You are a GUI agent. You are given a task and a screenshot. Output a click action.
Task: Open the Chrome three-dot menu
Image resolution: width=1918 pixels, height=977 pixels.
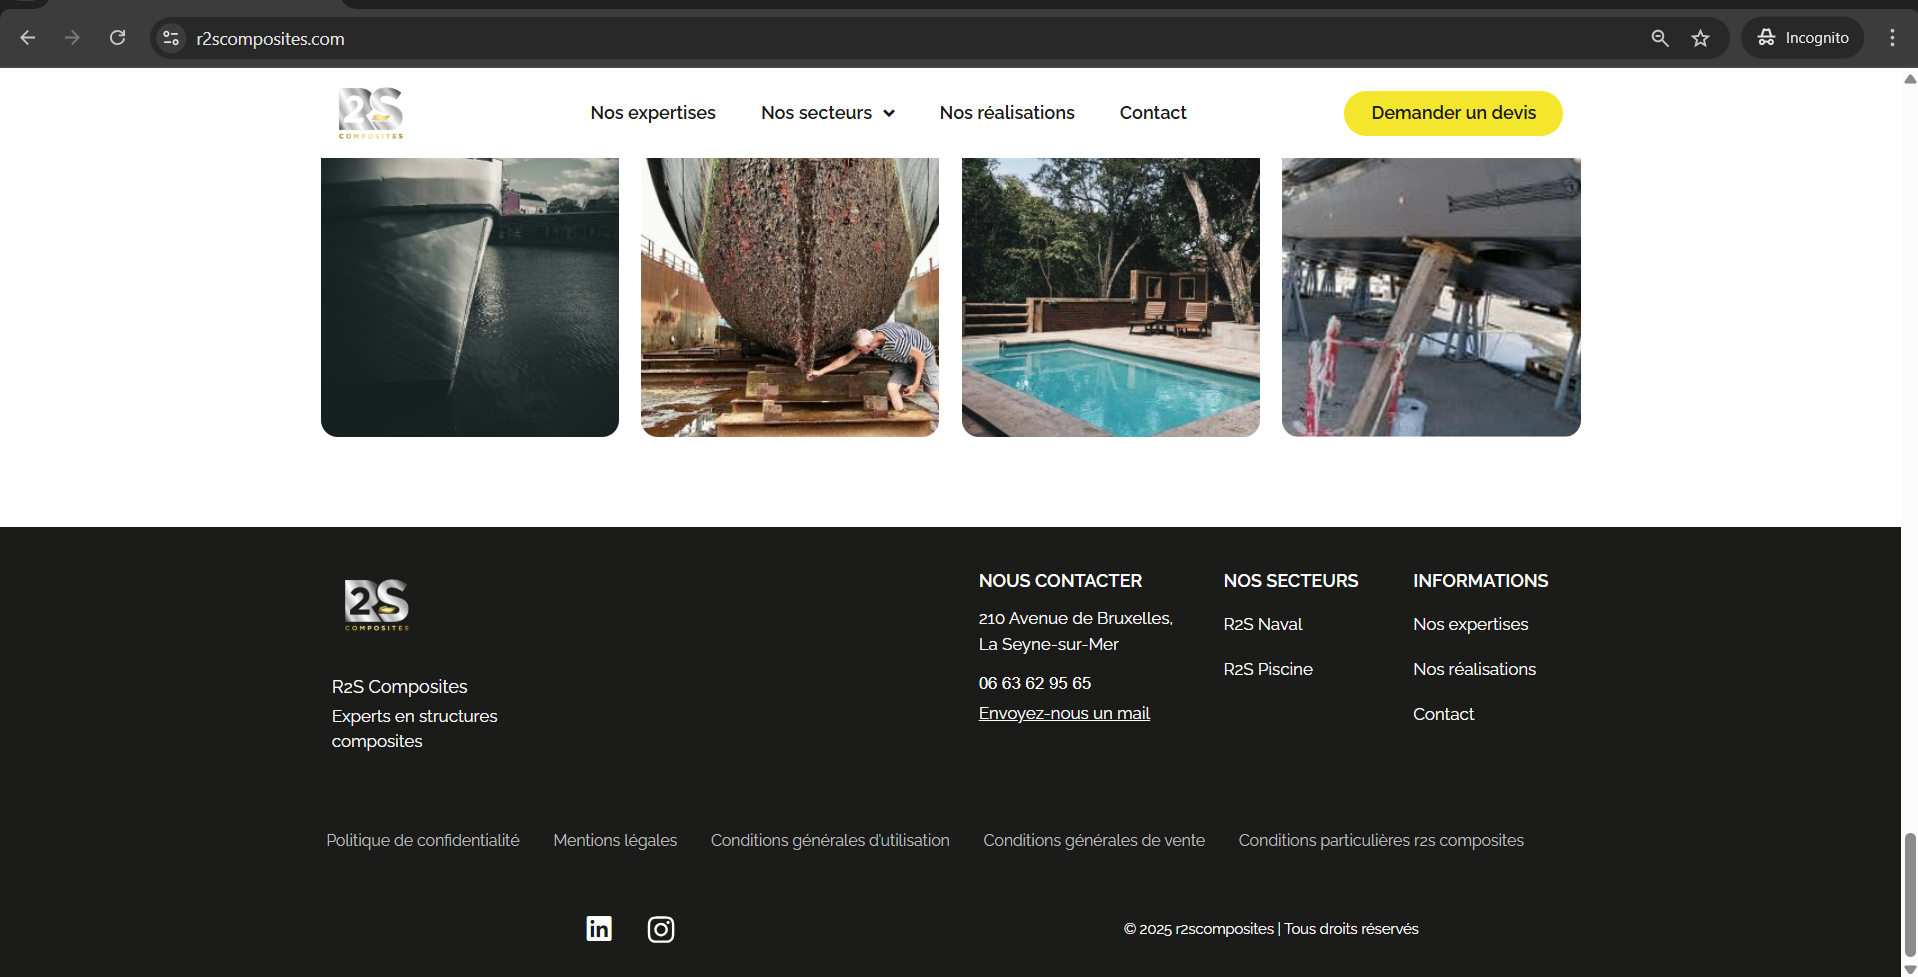tap(1892, 38)
